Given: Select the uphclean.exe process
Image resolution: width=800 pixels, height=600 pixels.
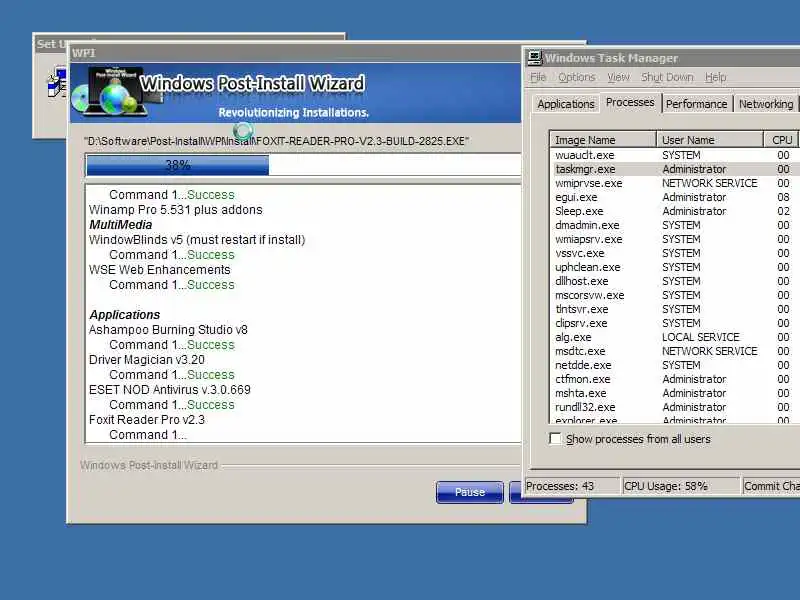Looking at the screenshot, I should click(673, 267).
